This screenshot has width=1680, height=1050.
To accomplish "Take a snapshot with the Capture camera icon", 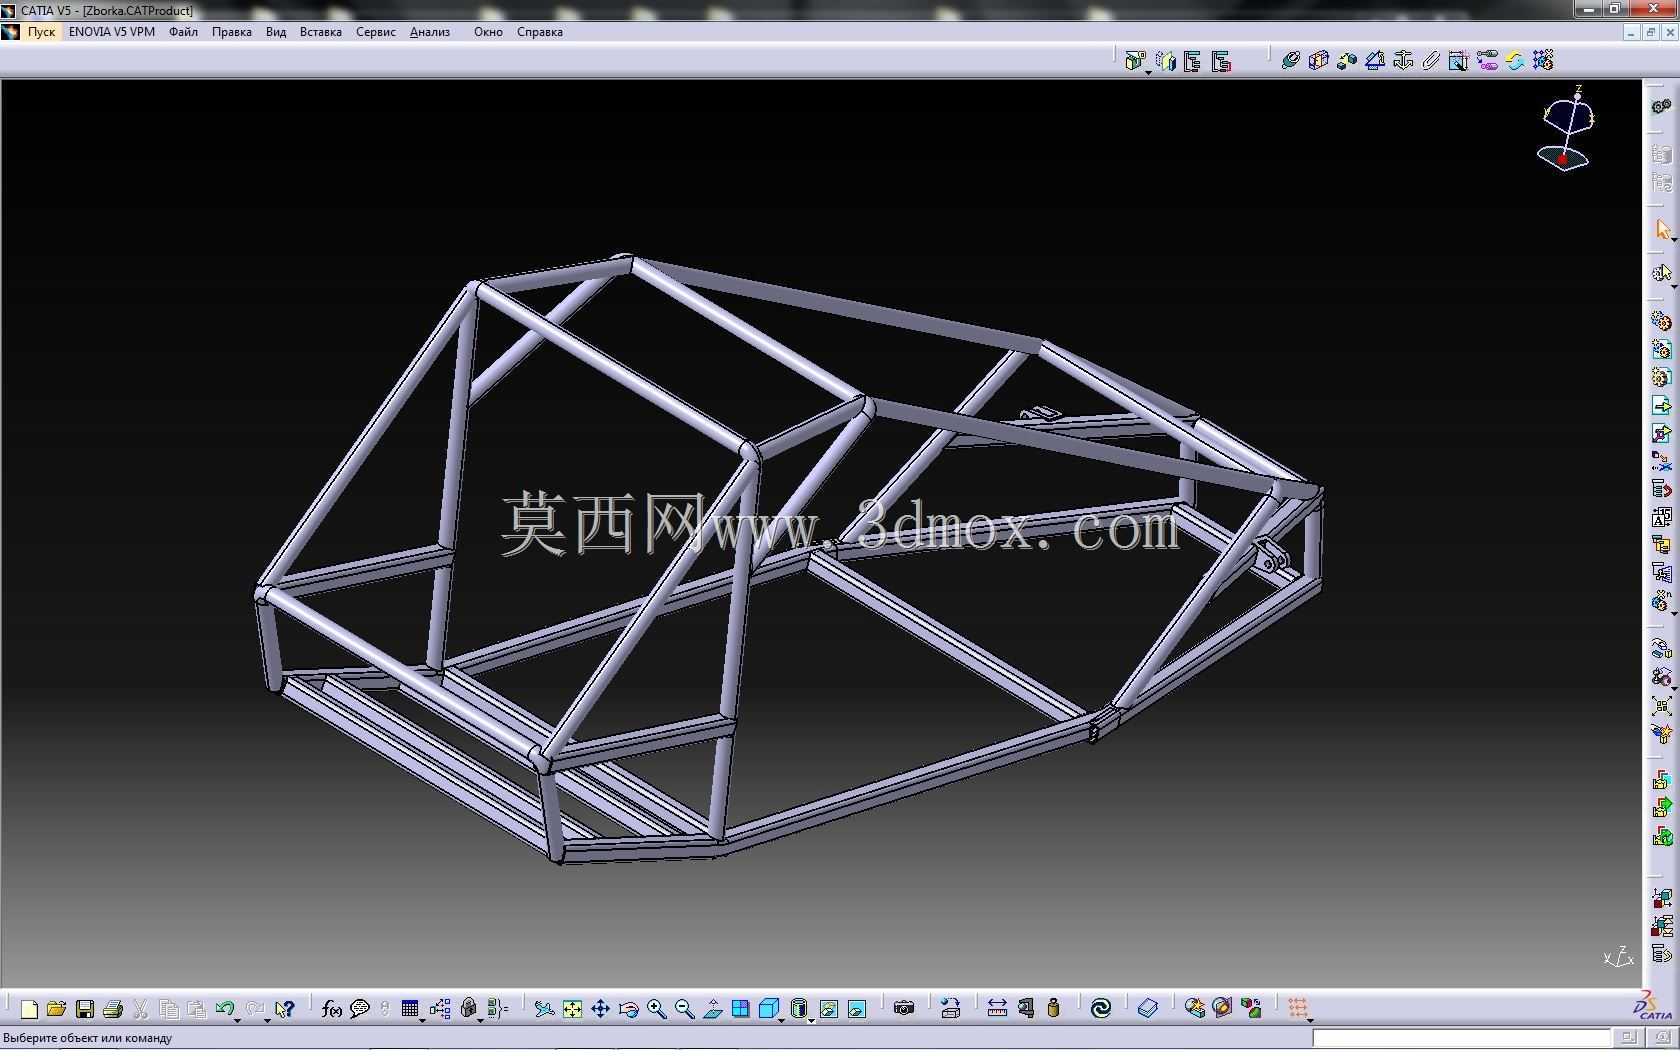I will tap(904, 1008).
